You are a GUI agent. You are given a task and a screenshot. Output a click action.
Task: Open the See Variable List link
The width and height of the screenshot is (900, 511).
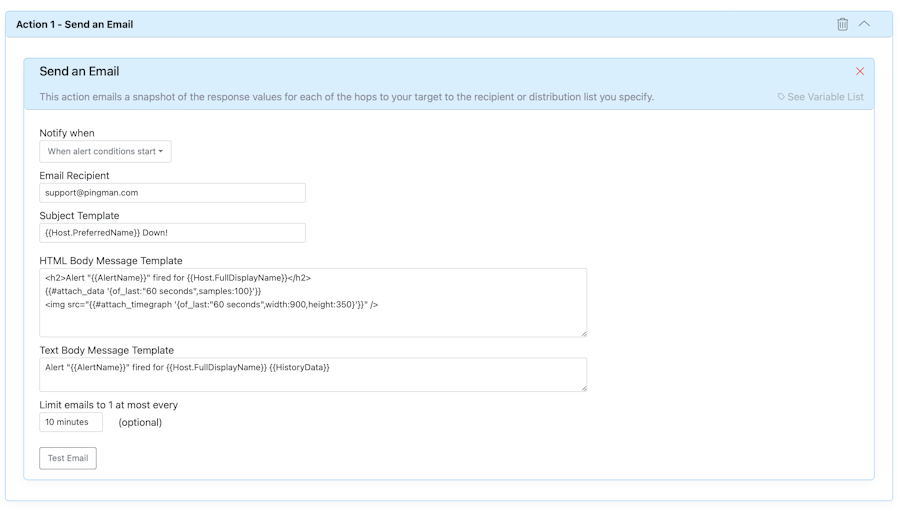pos(825,97)
